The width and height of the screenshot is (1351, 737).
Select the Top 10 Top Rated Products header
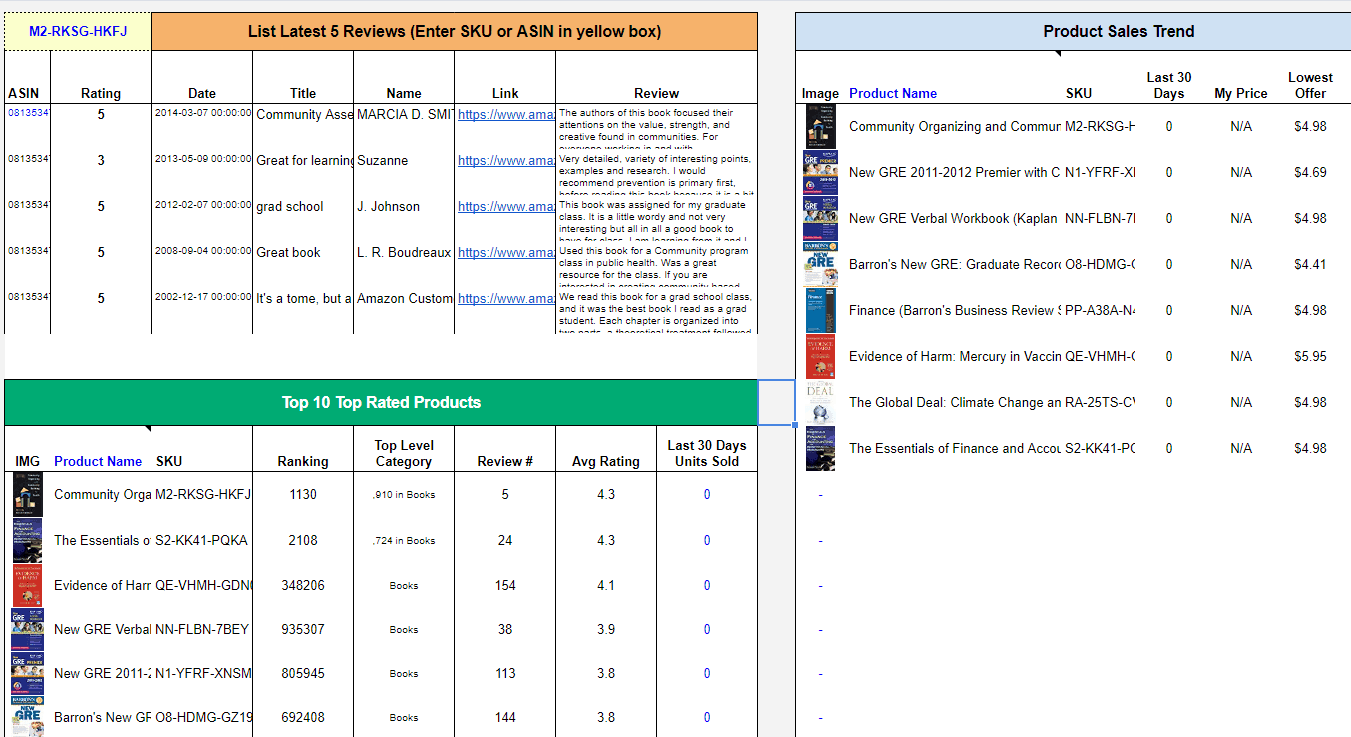pyautogui.click(x=381, y=403)
